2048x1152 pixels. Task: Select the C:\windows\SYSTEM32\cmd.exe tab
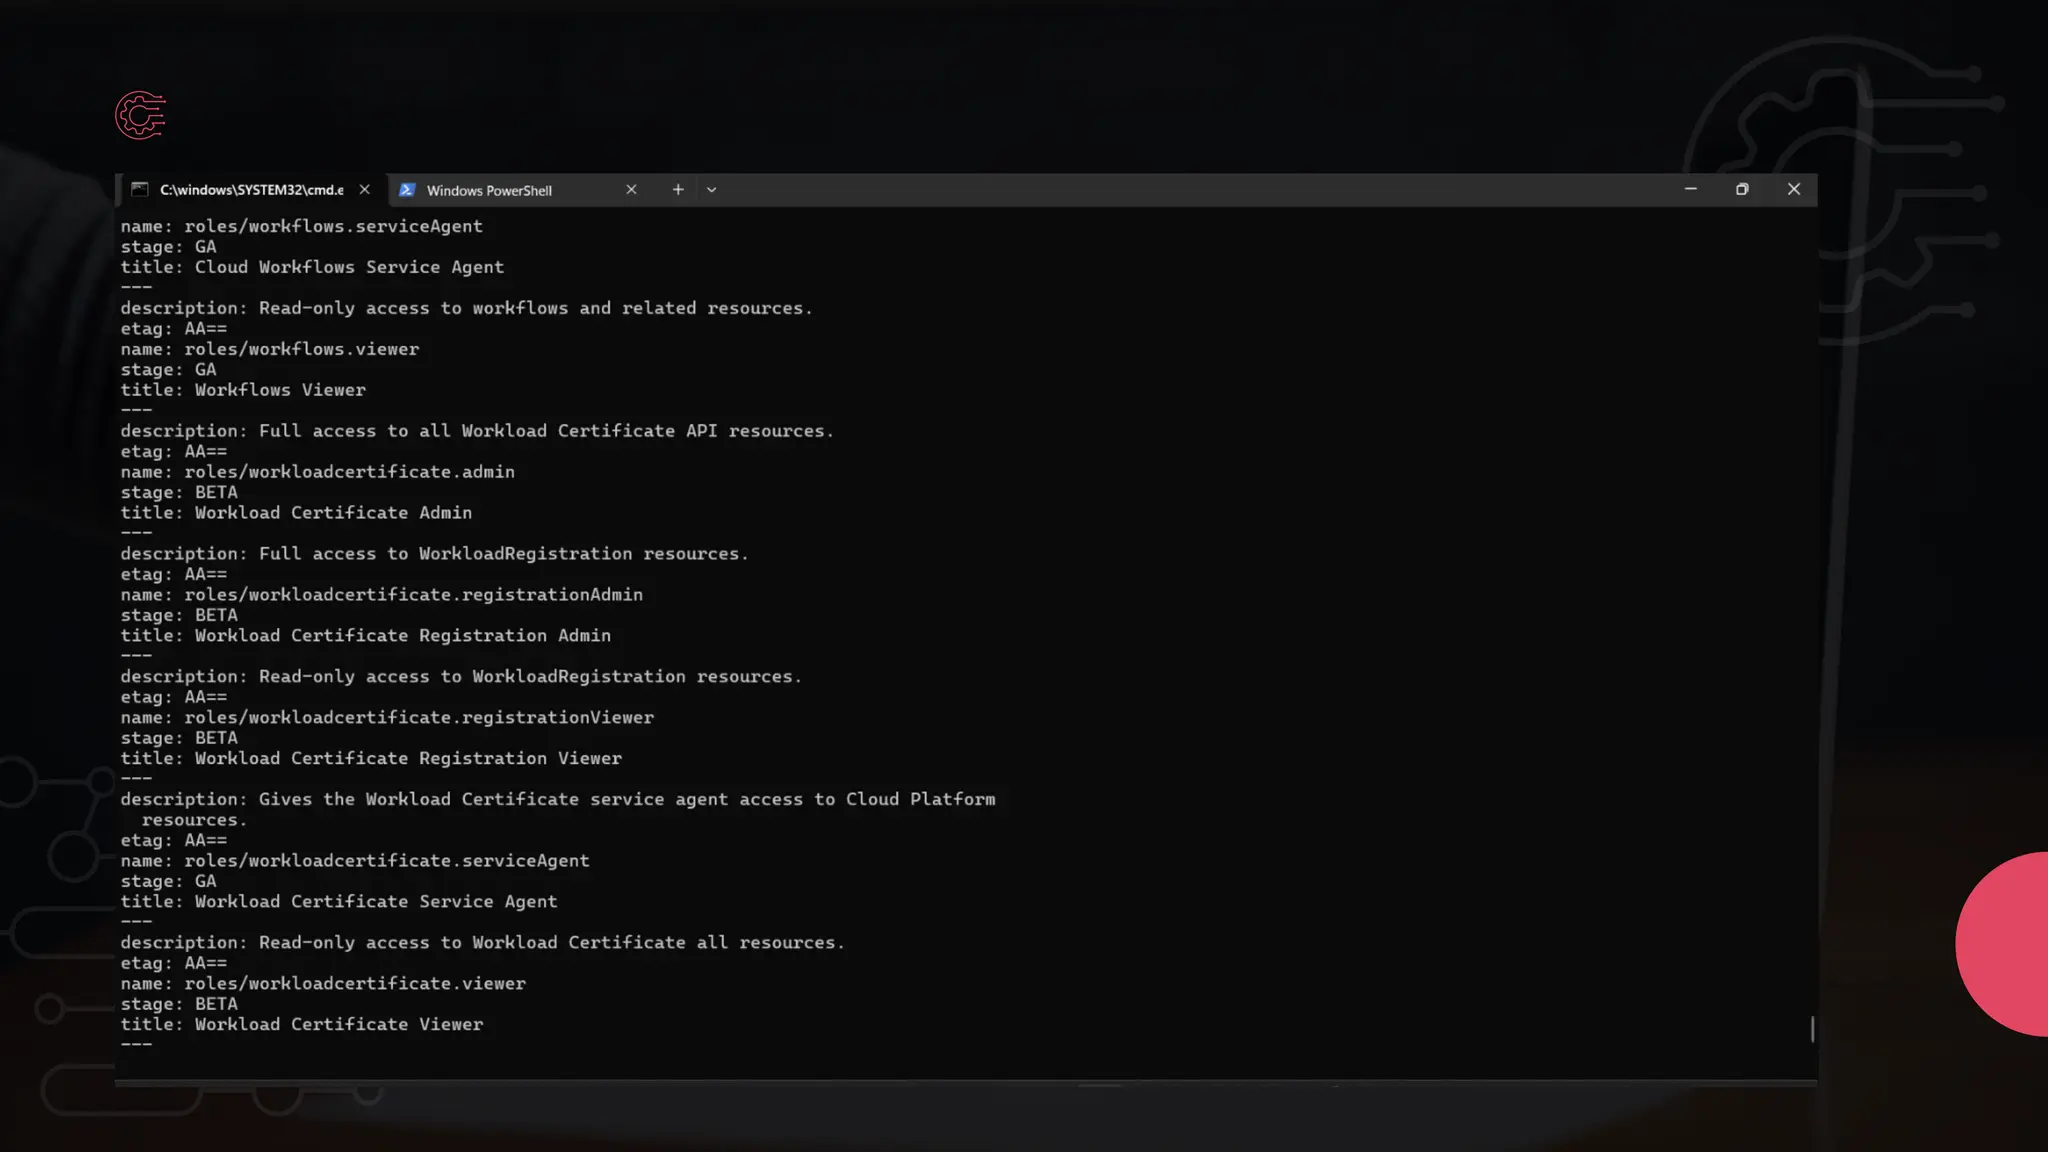click(251, 189)
